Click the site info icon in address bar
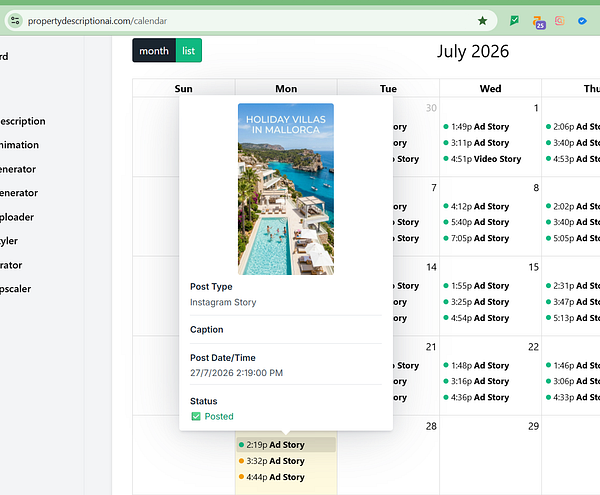Screen dimensions: 600x495 (x=15, y=21)
